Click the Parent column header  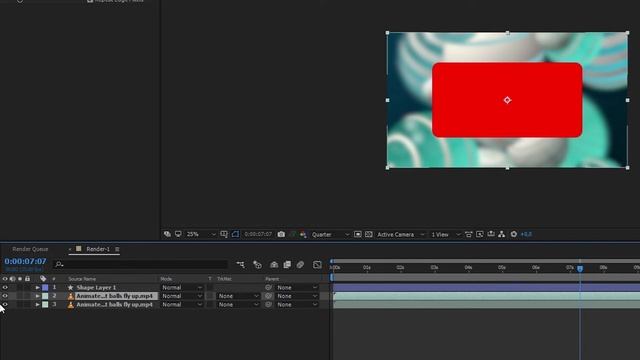coord(272,279)
